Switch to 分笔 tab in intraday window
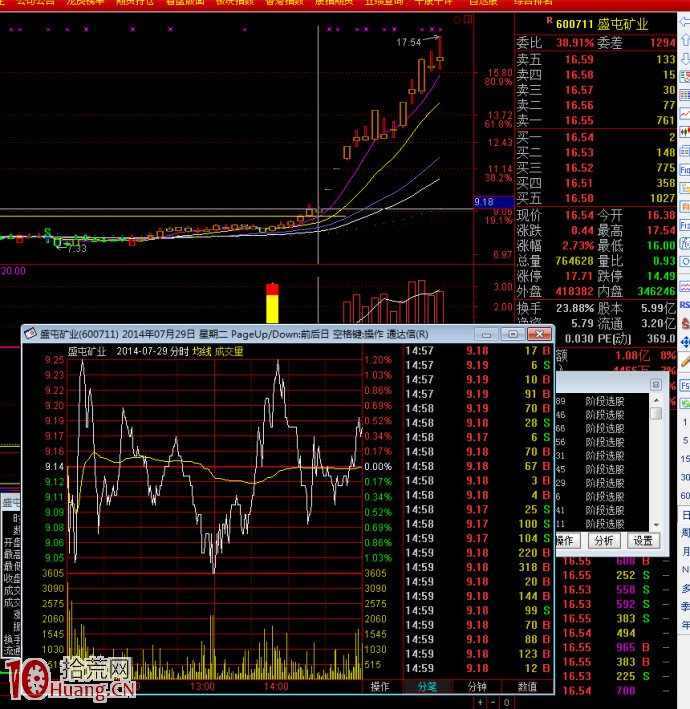 point(427,686)
